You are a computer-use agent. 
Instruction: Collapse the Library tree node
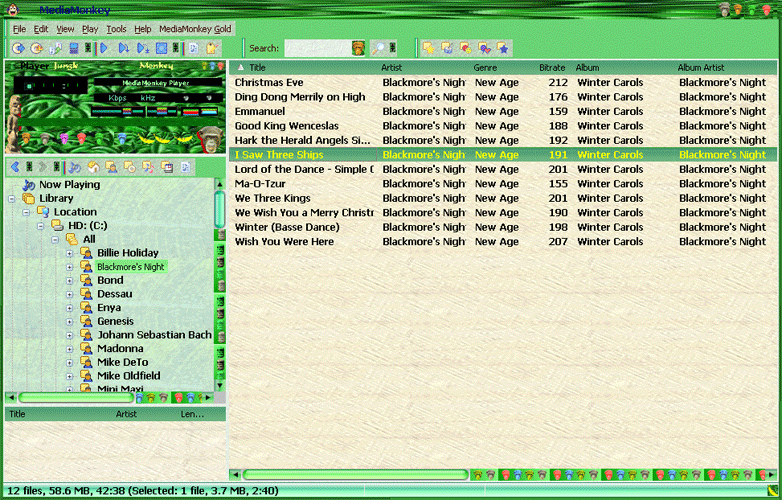pos(11,198)
